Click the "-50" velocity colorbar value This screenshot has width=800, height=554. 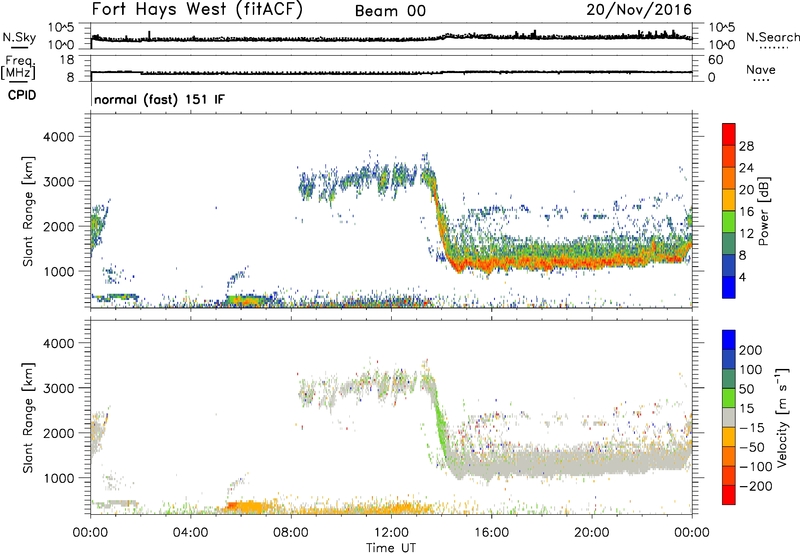point(752,447)
